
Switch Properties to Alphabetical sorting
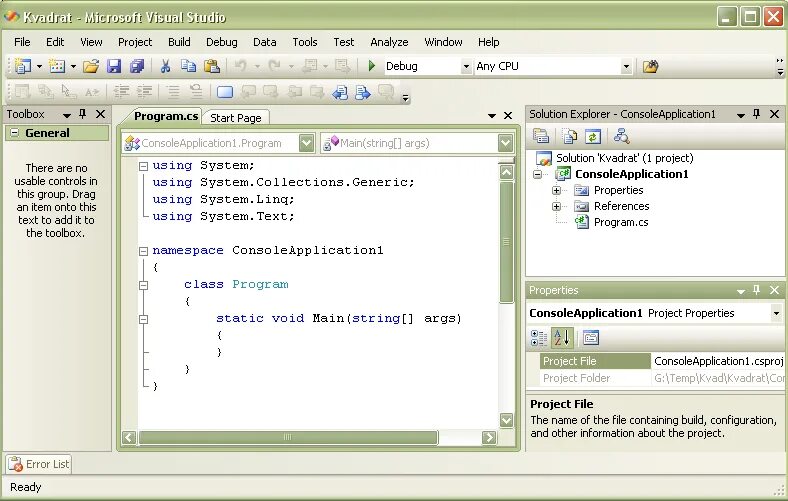562,338
